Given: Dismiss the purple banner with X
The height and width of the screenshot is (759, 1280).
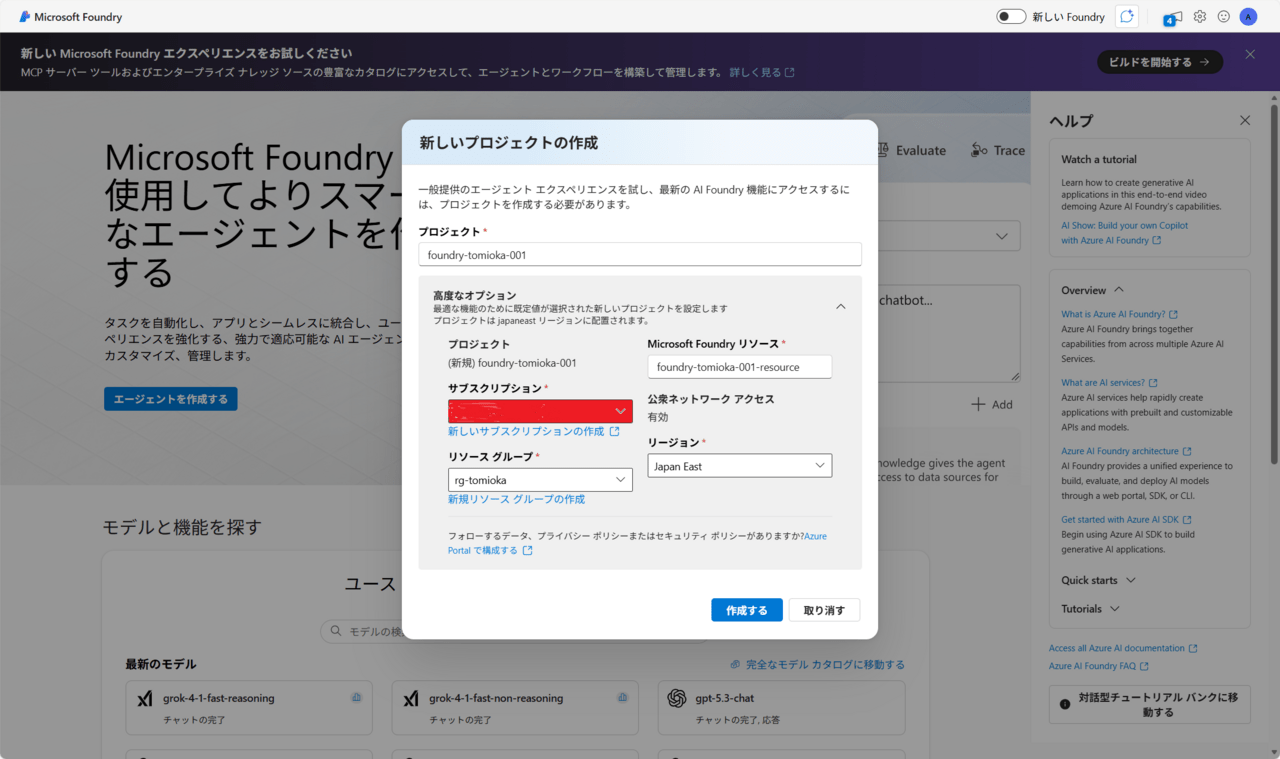Looking at the screenshot, I should coord(1250,55).
